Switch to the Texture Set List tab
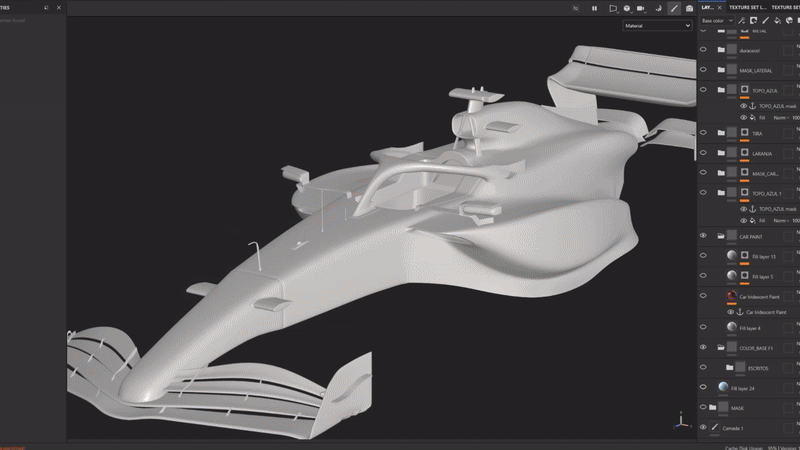Viewport: 800px width, 450px height. pos(747,7)
